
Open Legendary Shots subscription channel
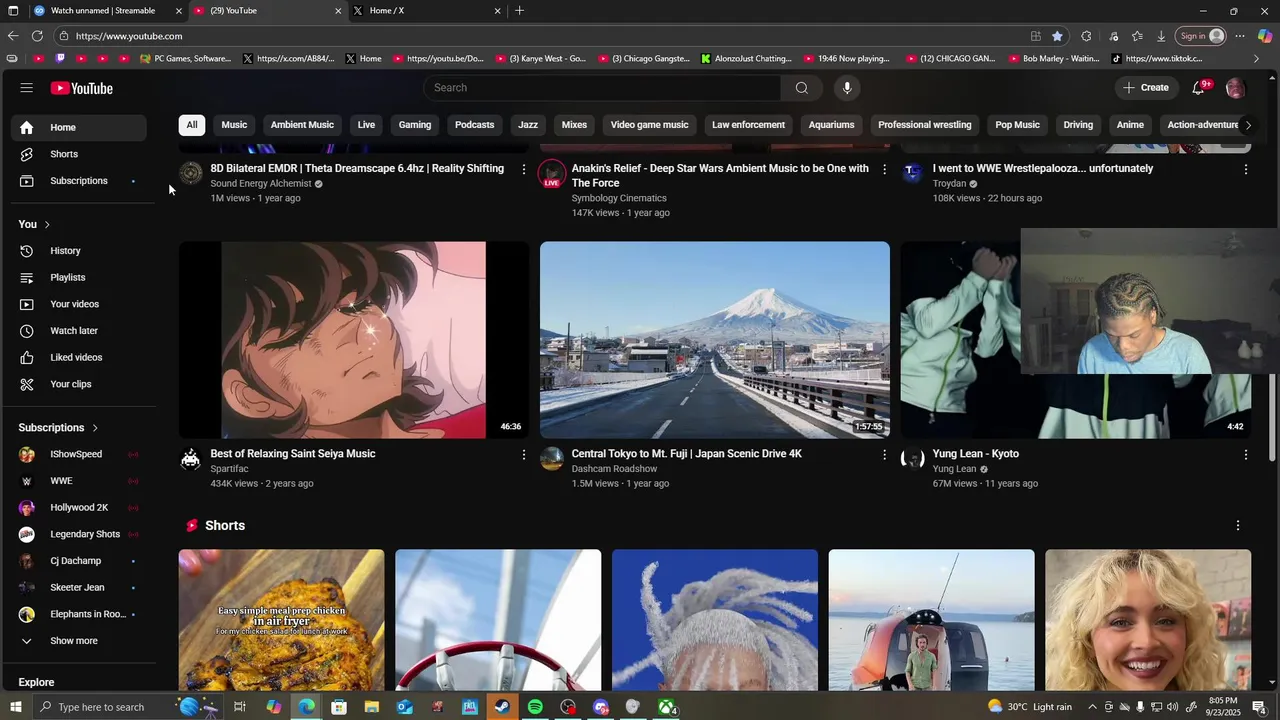point(79,535)
